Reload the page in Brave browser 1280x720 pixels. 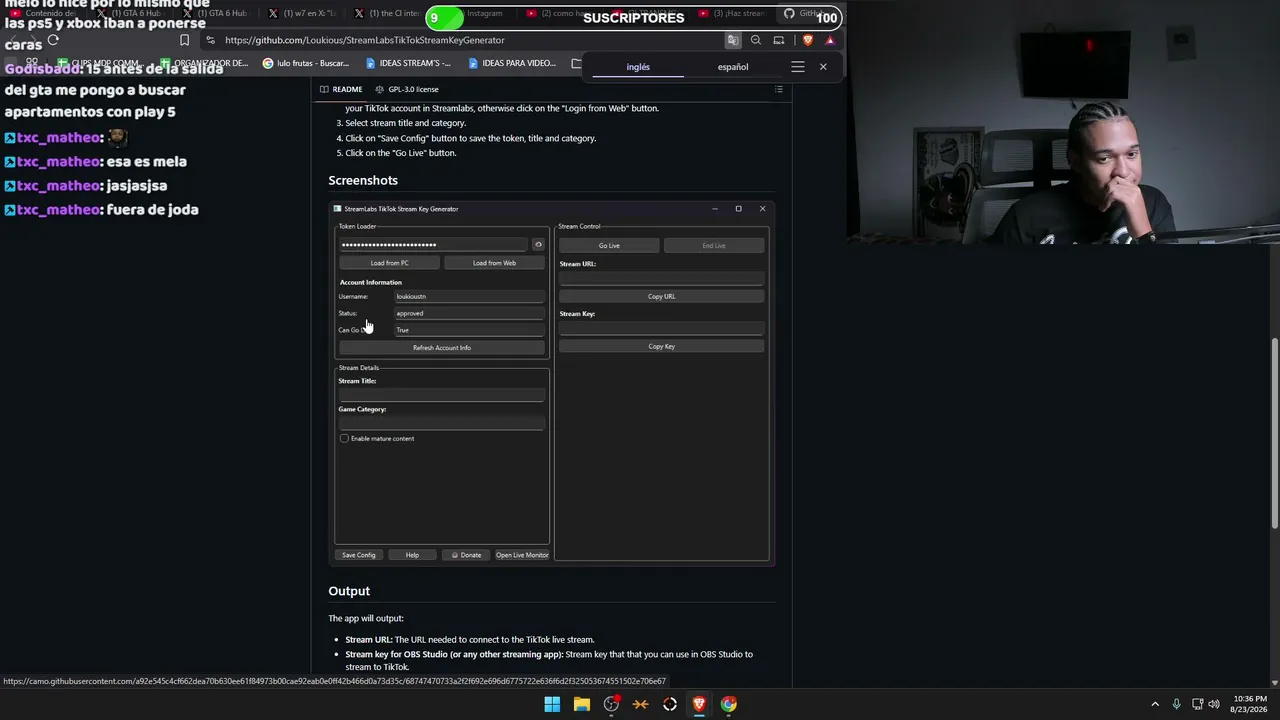(53, 40)
